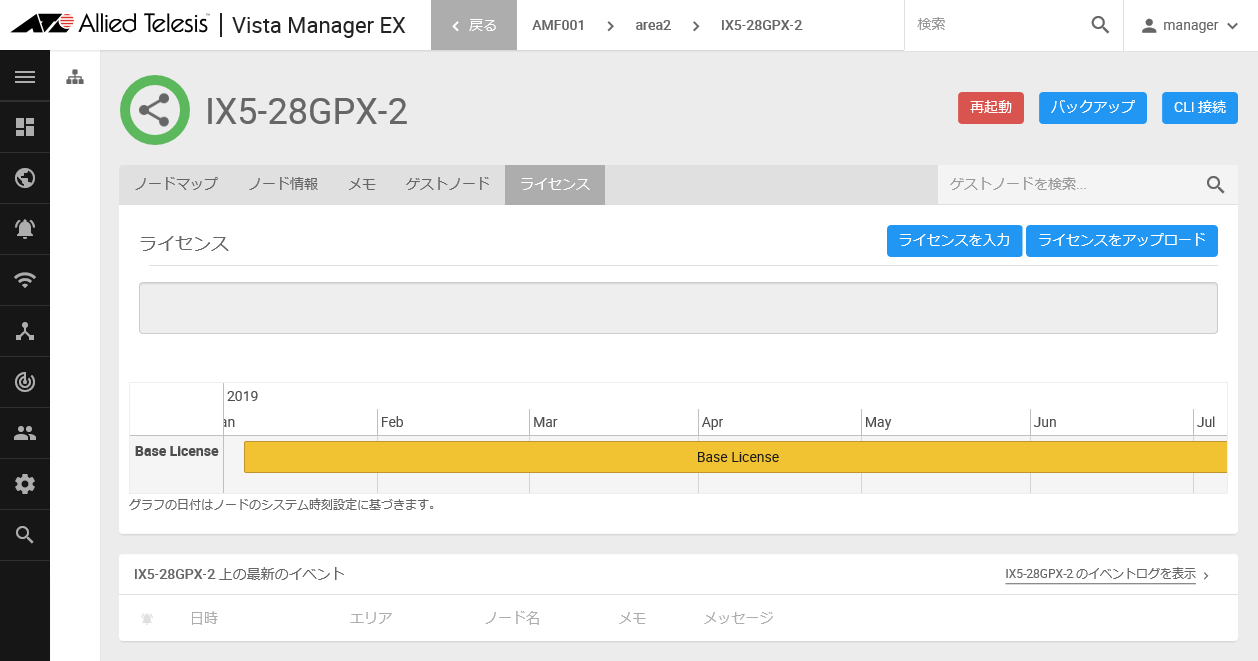This screenshot has width=1258, height=661.
Task: Switch to the ノードマップ tab
Action: [x=176, y=184]
